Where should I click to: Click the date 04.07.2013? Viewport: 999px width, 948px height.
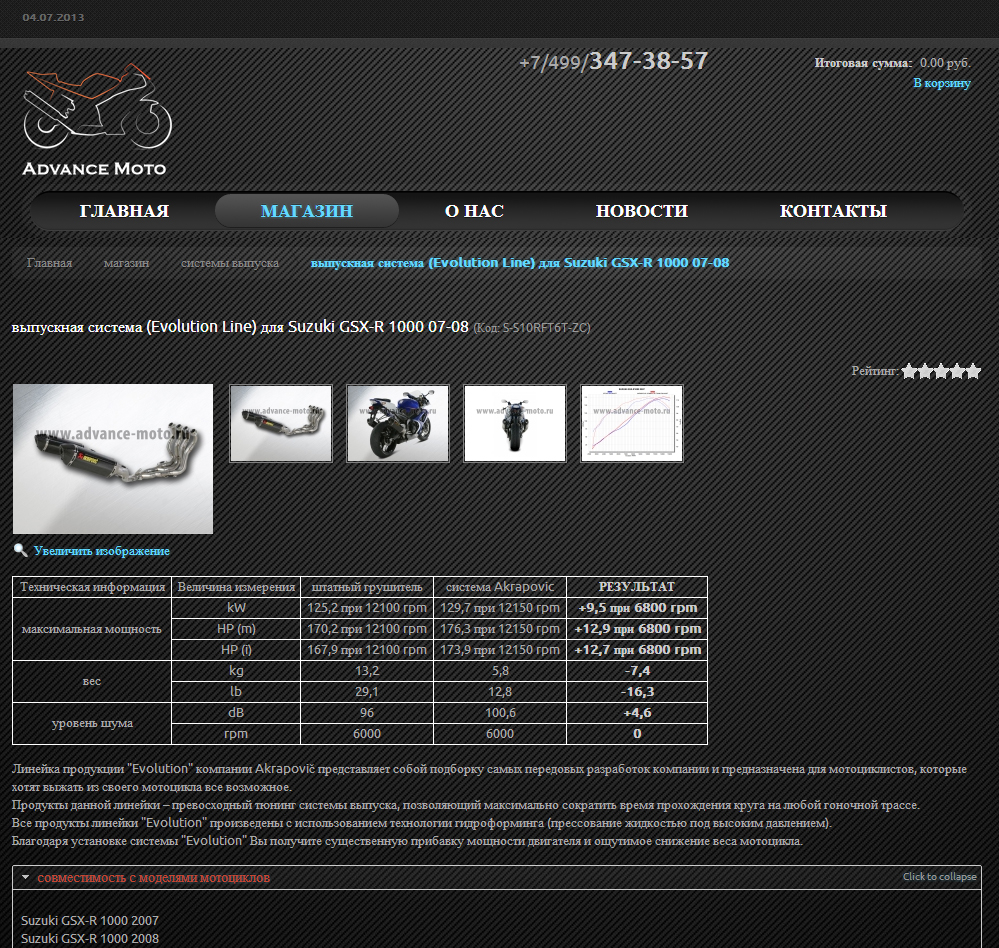54,17
